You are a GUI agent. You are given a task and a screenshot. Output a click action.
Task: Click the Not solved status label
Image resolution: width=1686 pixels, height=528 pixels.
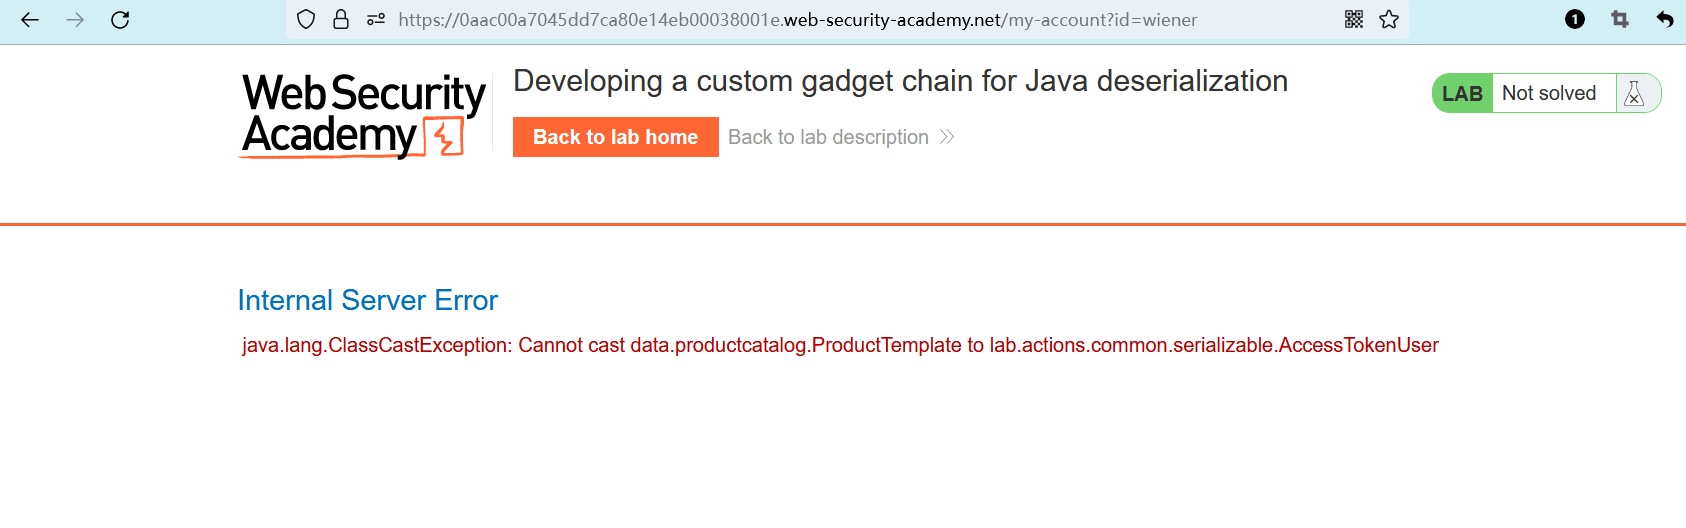pyautogui.click(x=1549, y=94)
